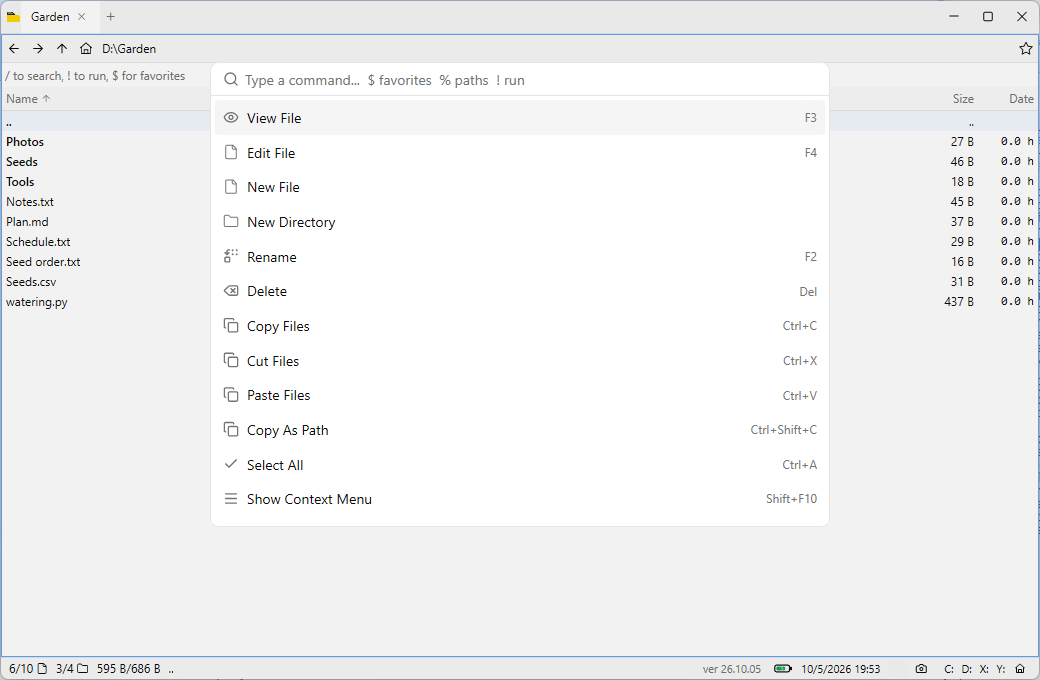Click the checkmark icon beside Select All

[x=231, y=464]
